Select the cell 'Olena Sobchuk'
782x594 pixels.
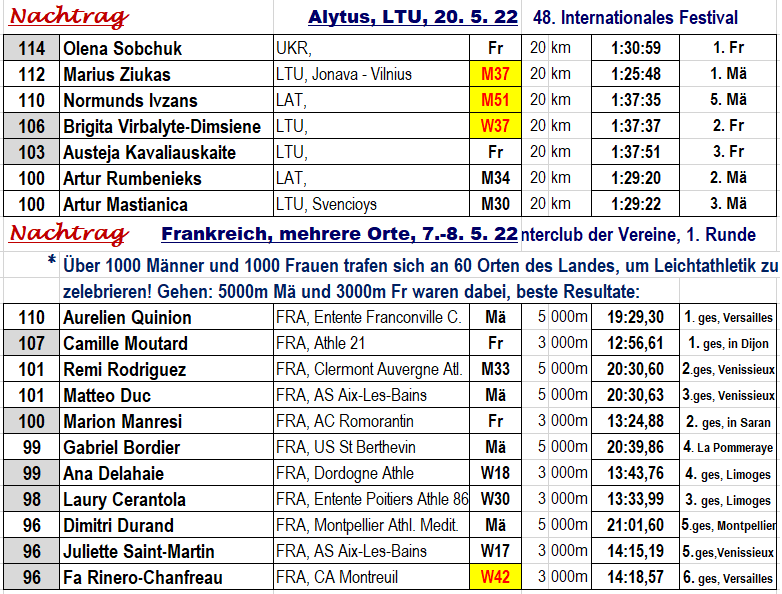click(166, 48)
